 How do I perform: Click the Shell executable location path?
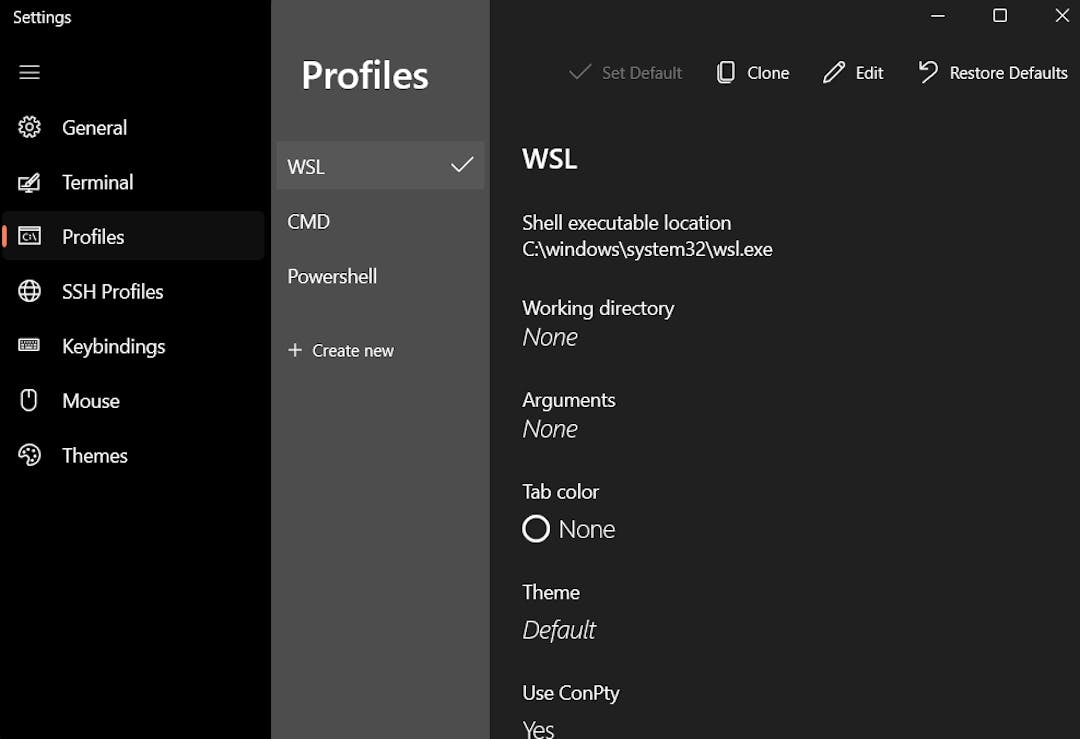coord(647,248)
